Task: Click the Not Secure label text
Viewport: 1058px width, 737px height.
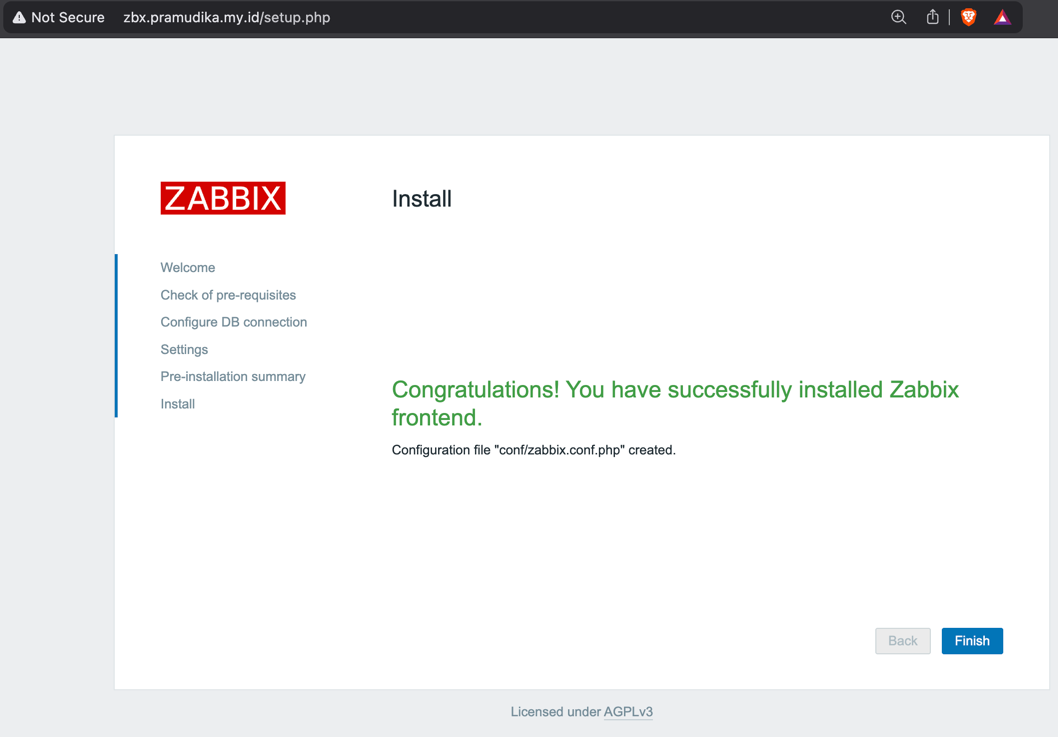Action: (67, 18)
